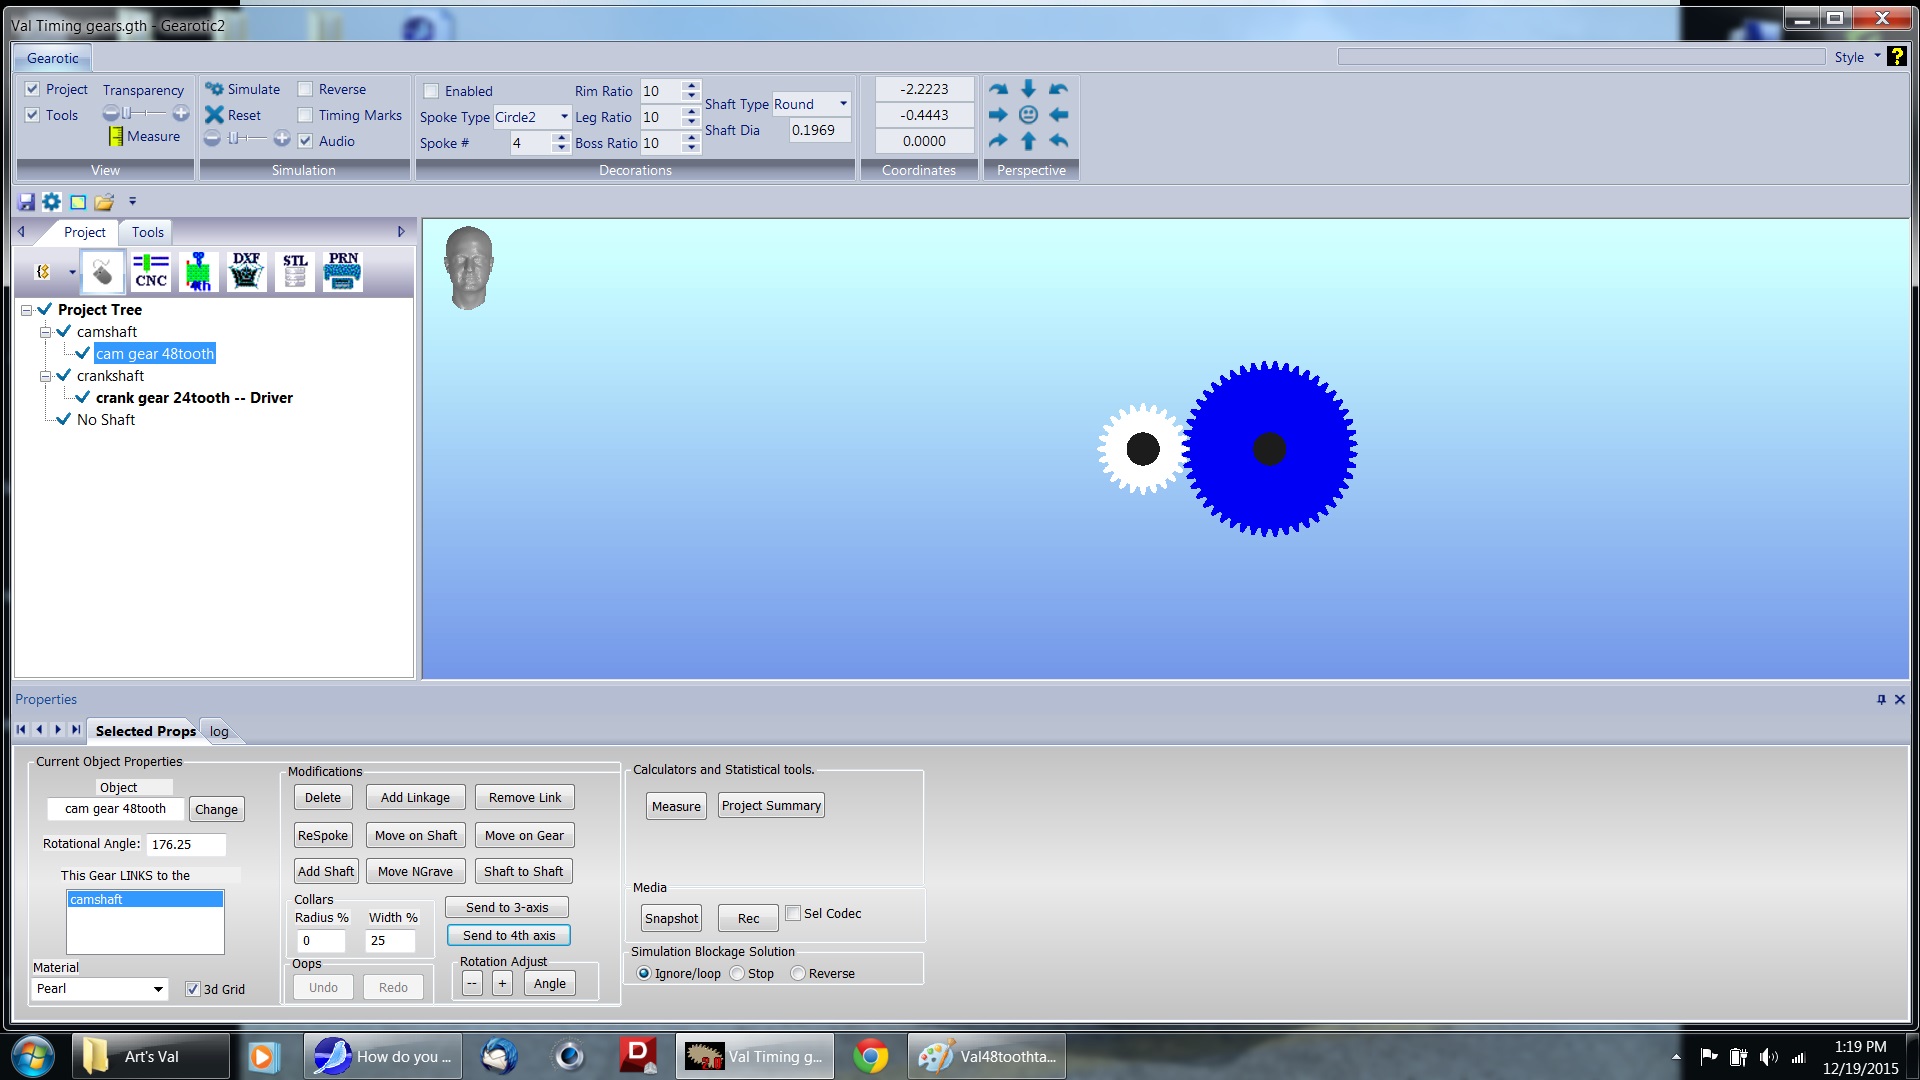Open the log tab in Properties
Viewport: 1920px width, 1080px height.
point(219,731)
